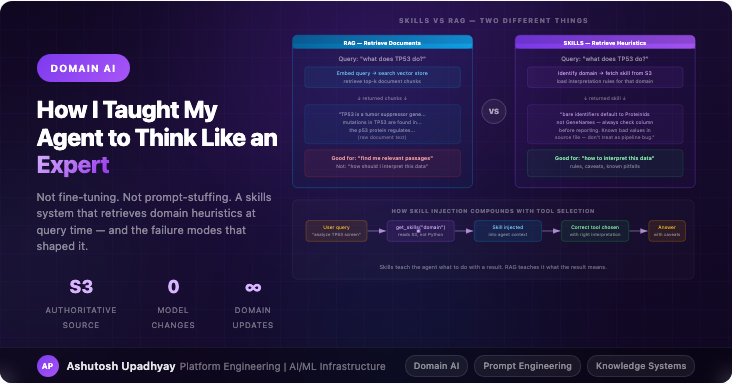Image resolution: width=732 pixels, height=384 pixels.
Task: Click the User query flow step
Action: pos(336,231)
